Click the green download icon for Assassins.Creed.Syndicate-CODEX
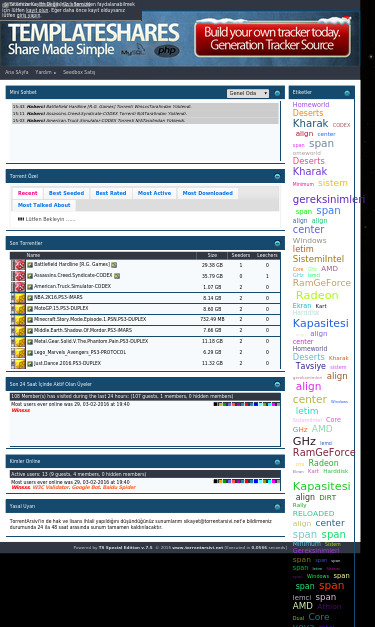375x627 pixels. coord(30,276)
